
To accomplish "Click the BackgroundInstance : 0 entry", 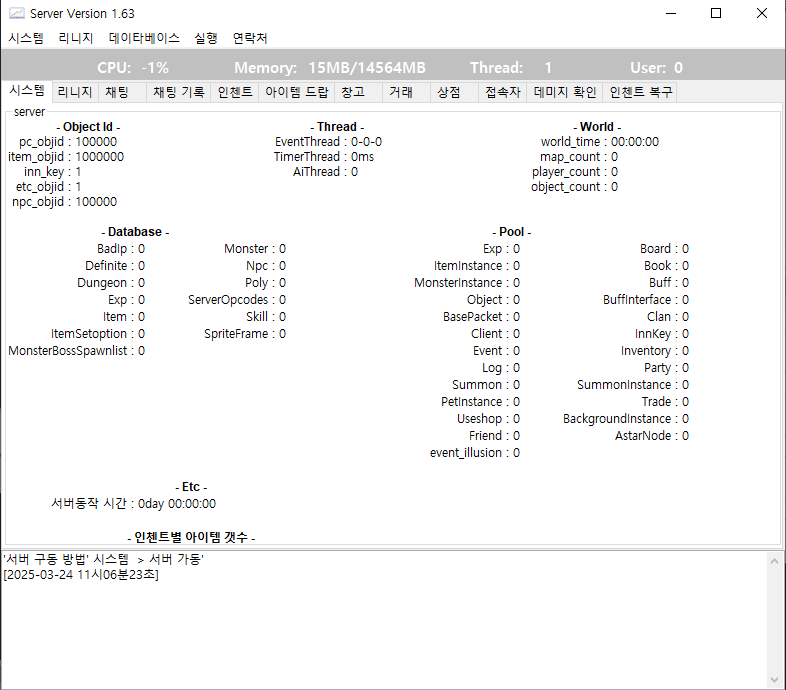I will tap(626, 419).
